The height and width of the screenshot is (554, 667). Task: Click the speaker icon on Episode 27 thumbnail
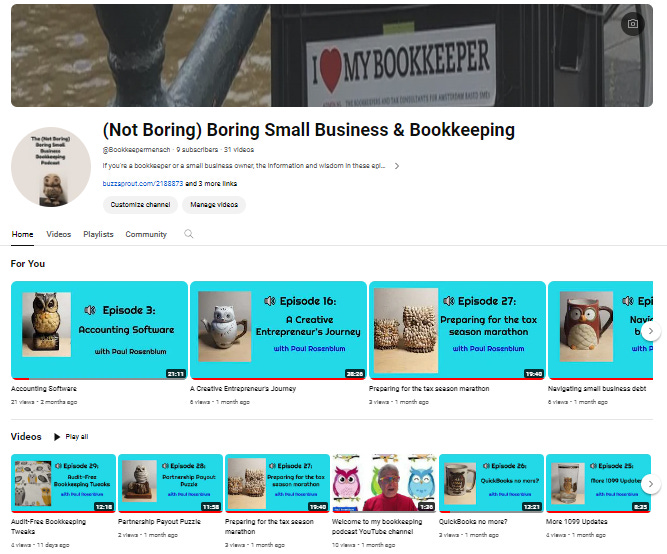448,301
